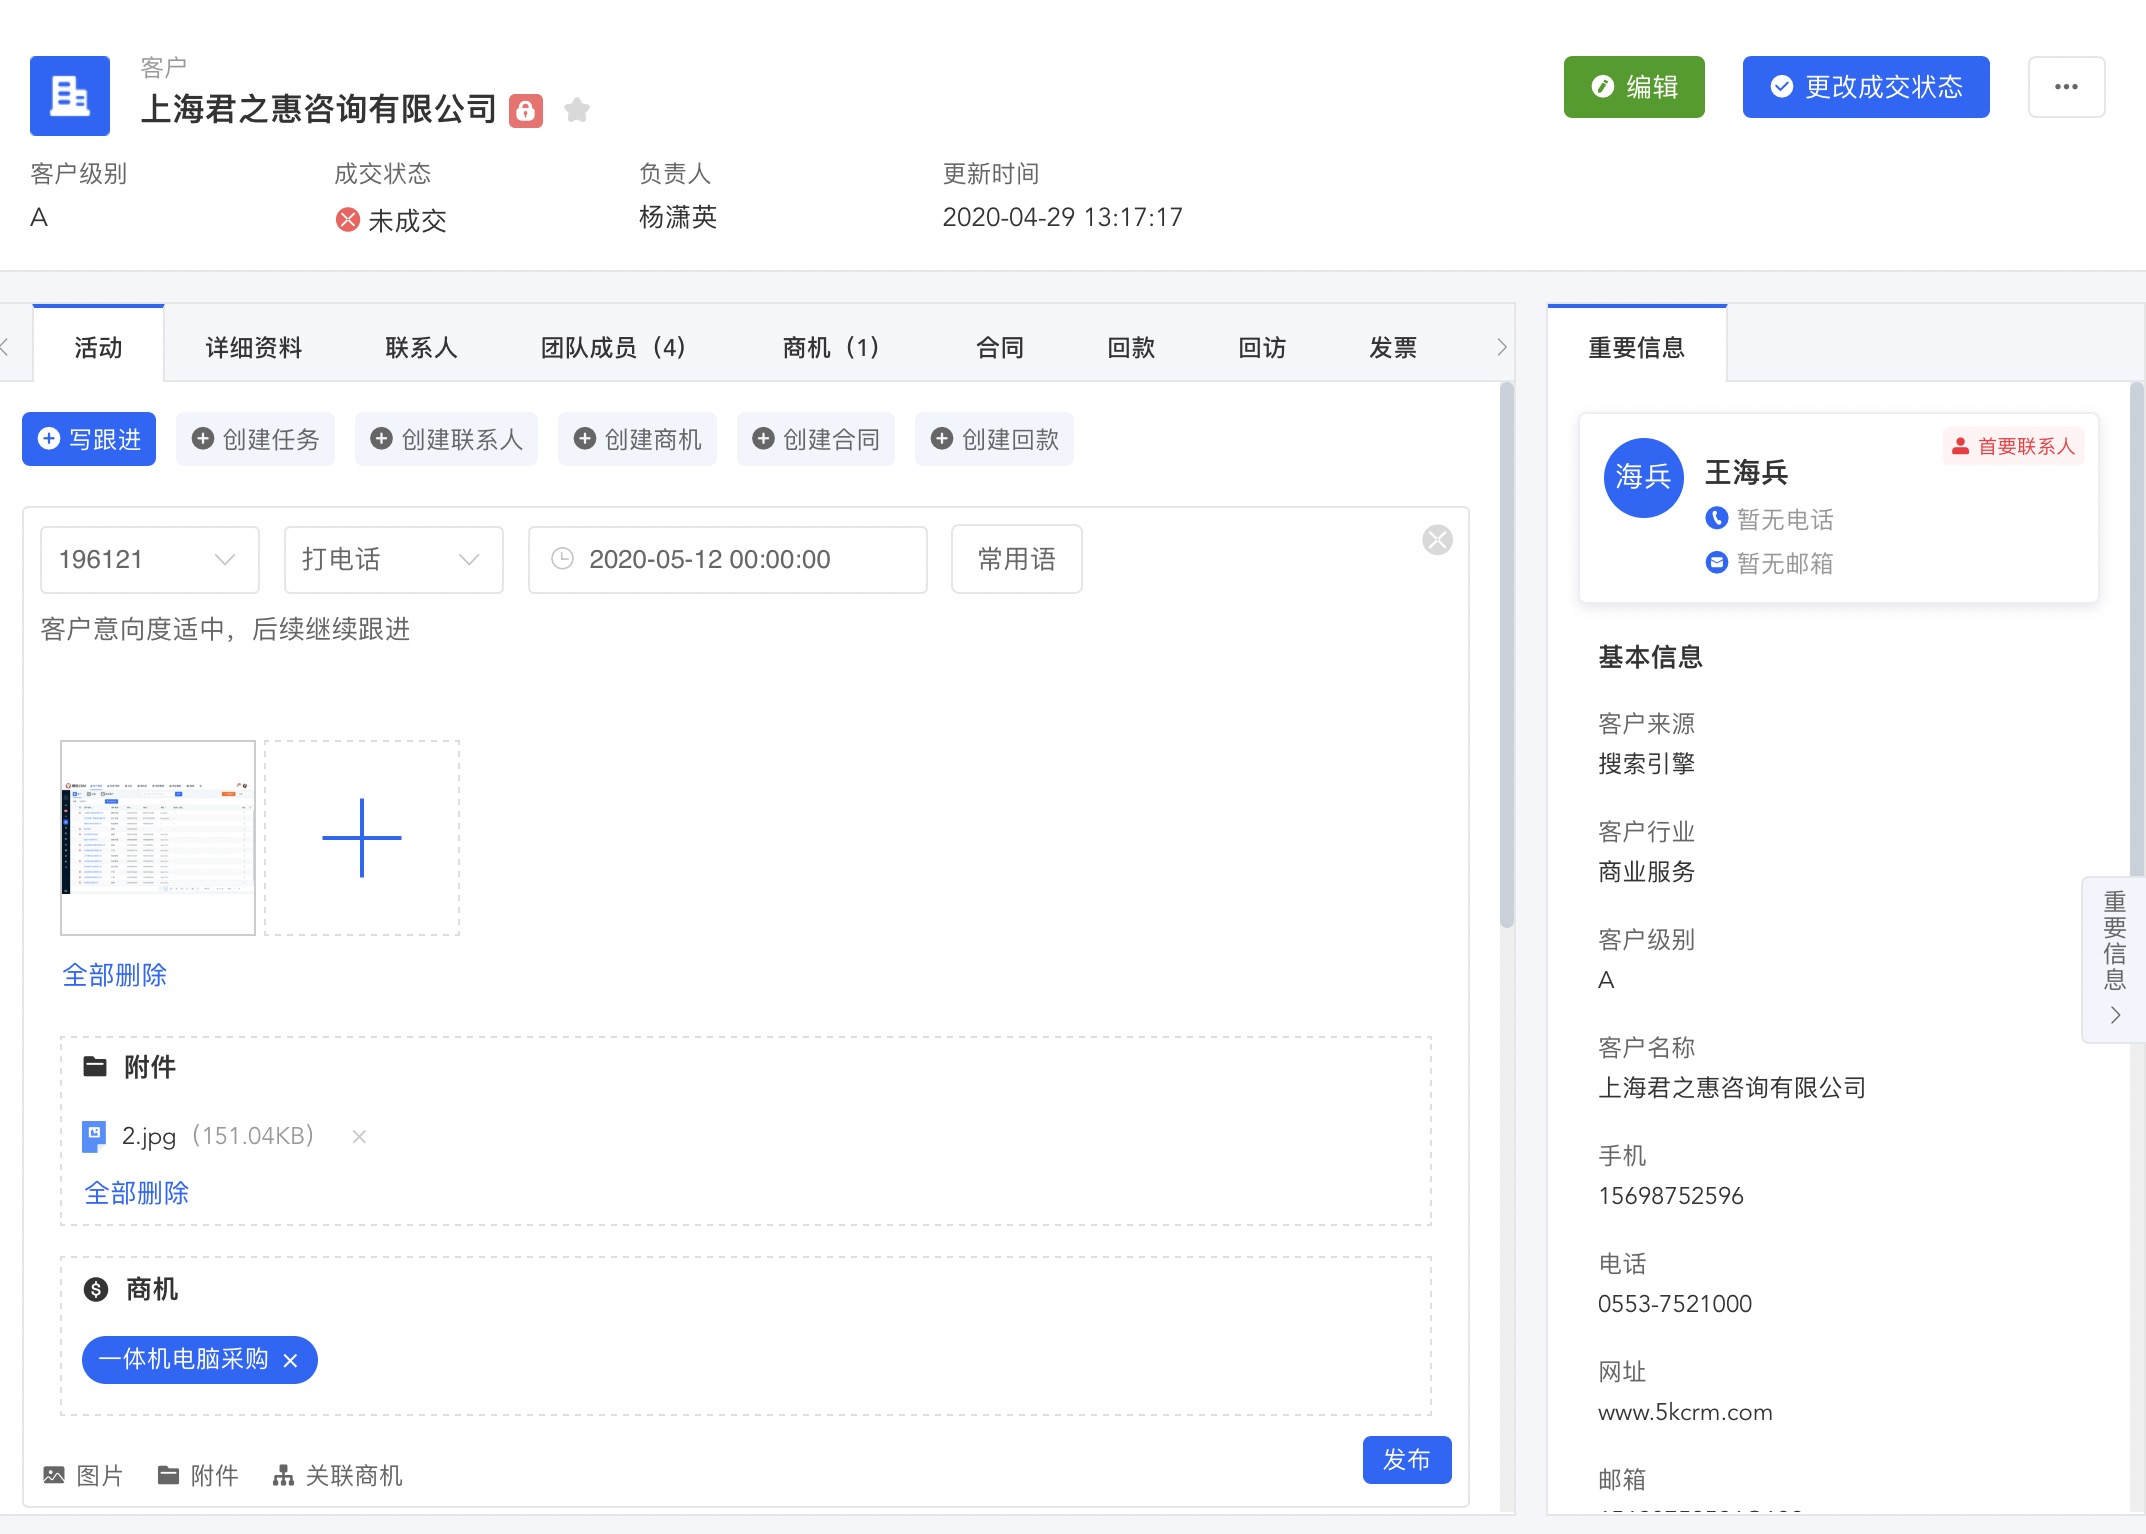Open the more options ellipsis menu
The height and width of the screenshot is (1534, 2146).
(x=2065, y=87)
